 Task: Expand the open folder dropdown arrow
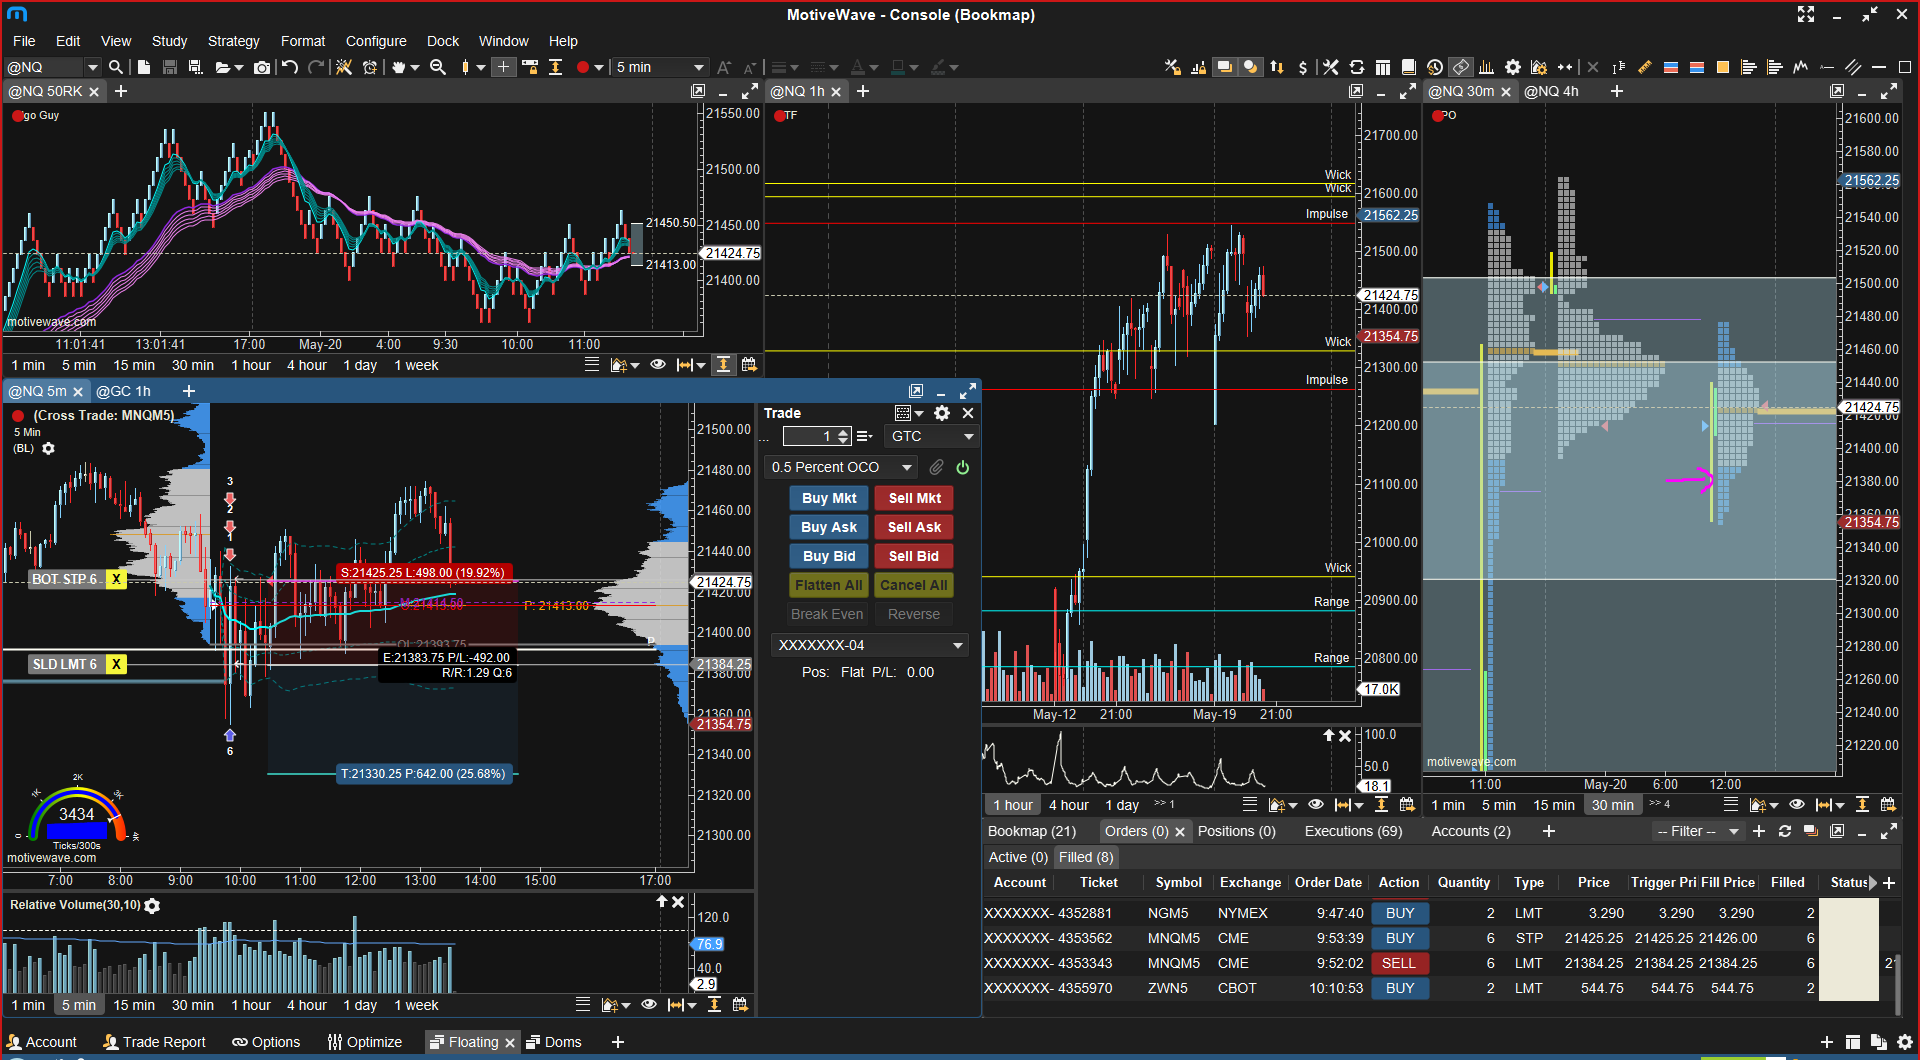tap(238, 67)
